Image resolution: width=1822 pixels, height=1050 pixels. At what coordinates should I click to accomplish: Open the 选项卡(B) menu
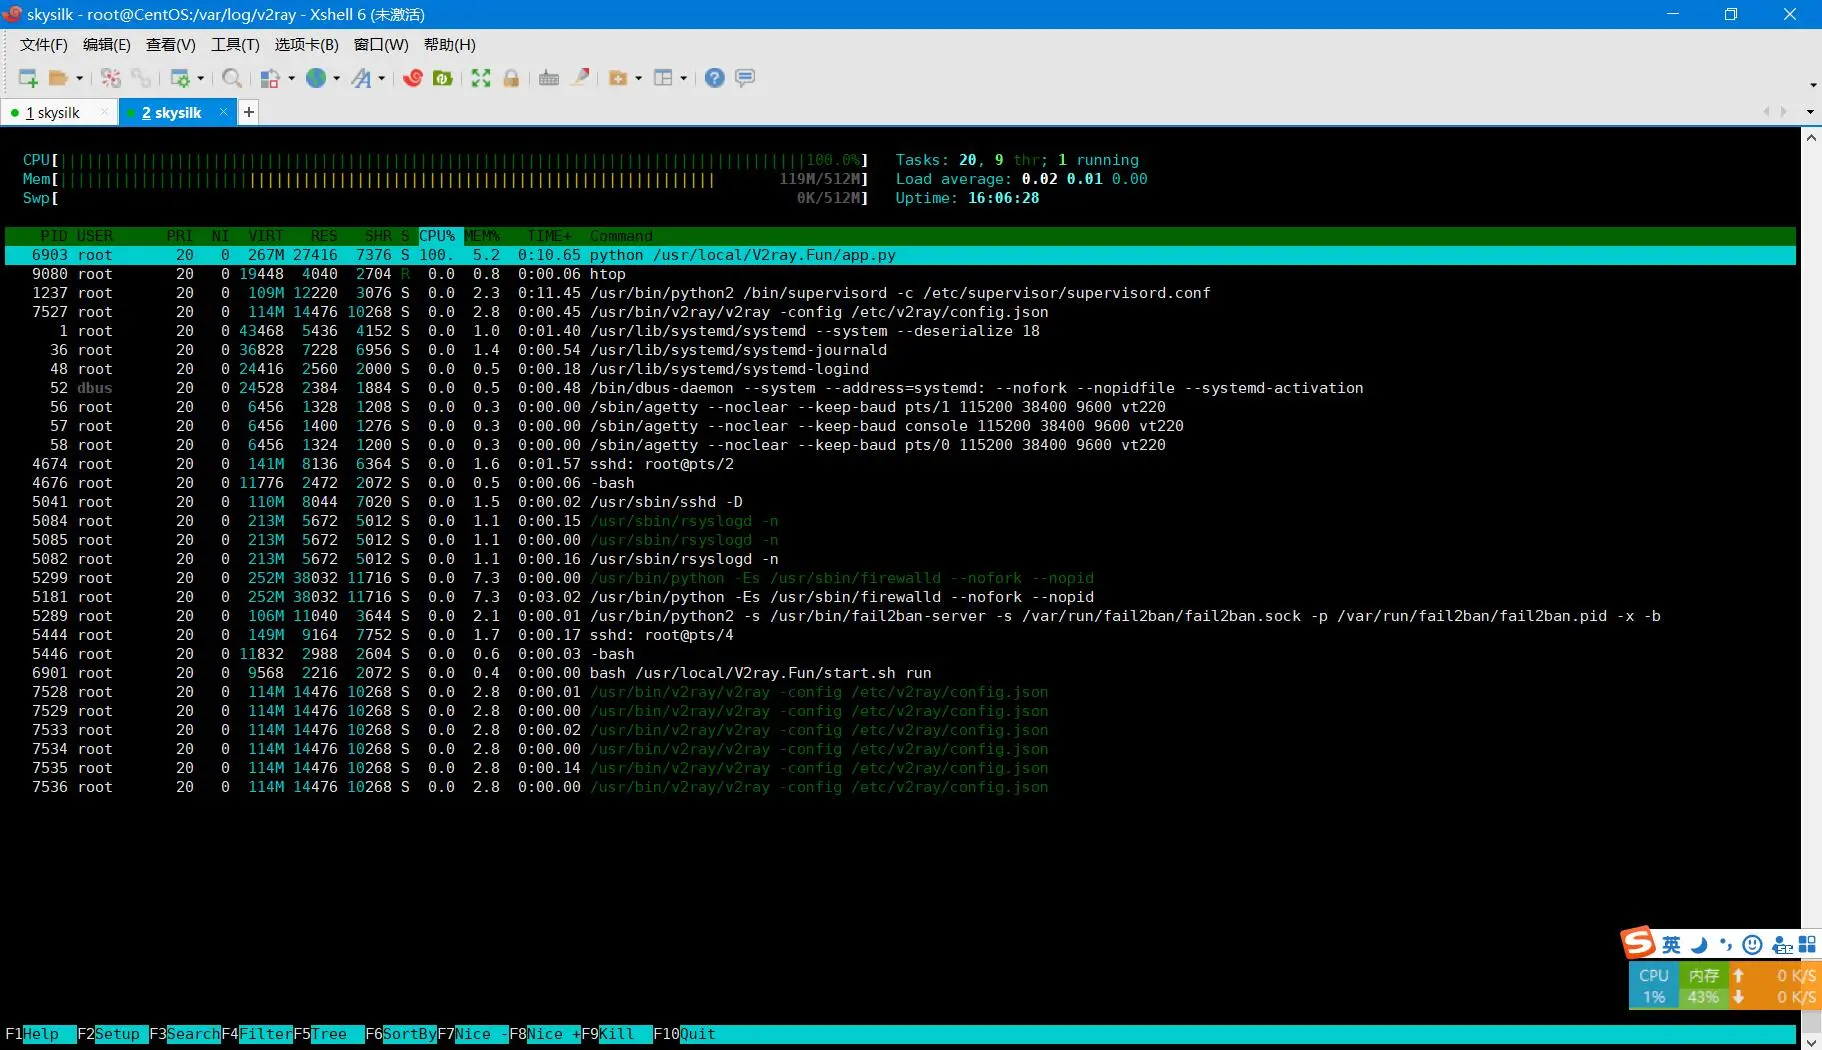[x=307, y=45]
